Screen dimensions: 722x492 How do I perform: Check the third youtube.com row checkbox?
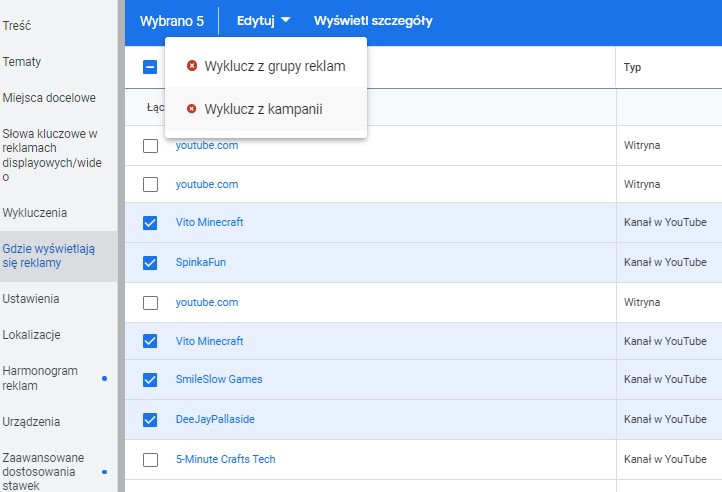pos(150,303)
